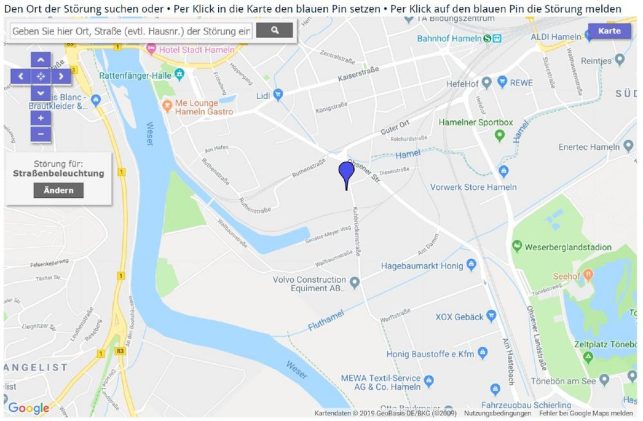Image resolution: width=643 pixels, height=421 pixels.
Task: Click the Rattenfänger-Halle map marker
Action: [179, 75]
